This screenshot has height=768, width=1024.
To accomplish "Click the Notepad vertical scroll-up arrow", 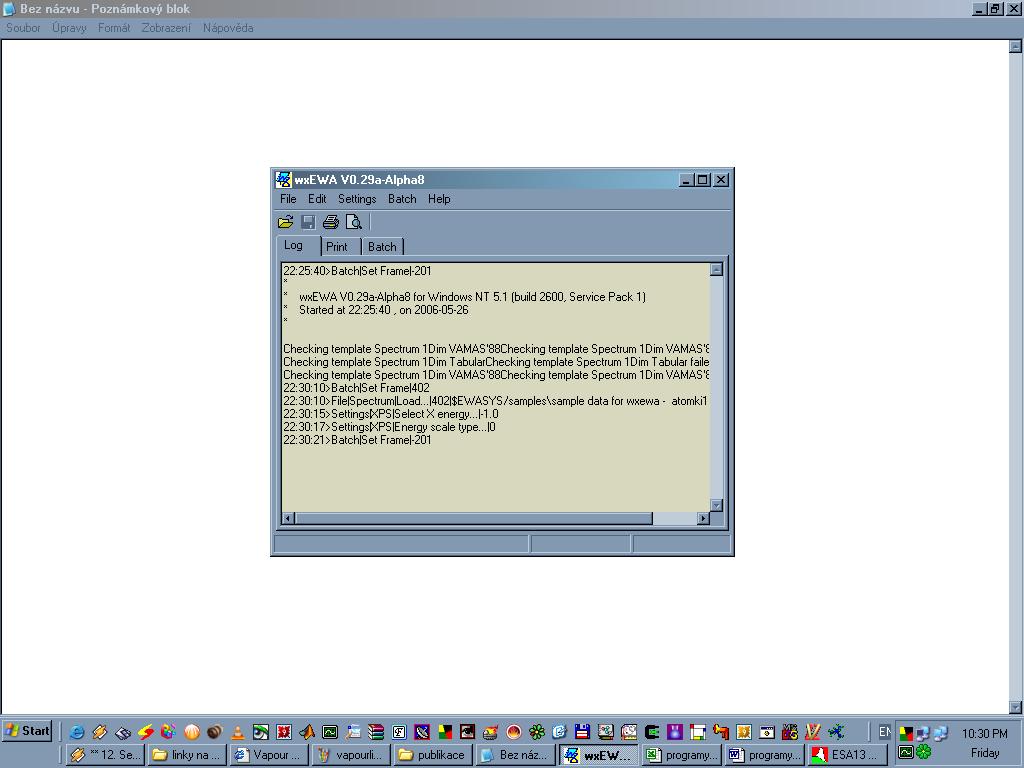I will tap(1015, 46).
